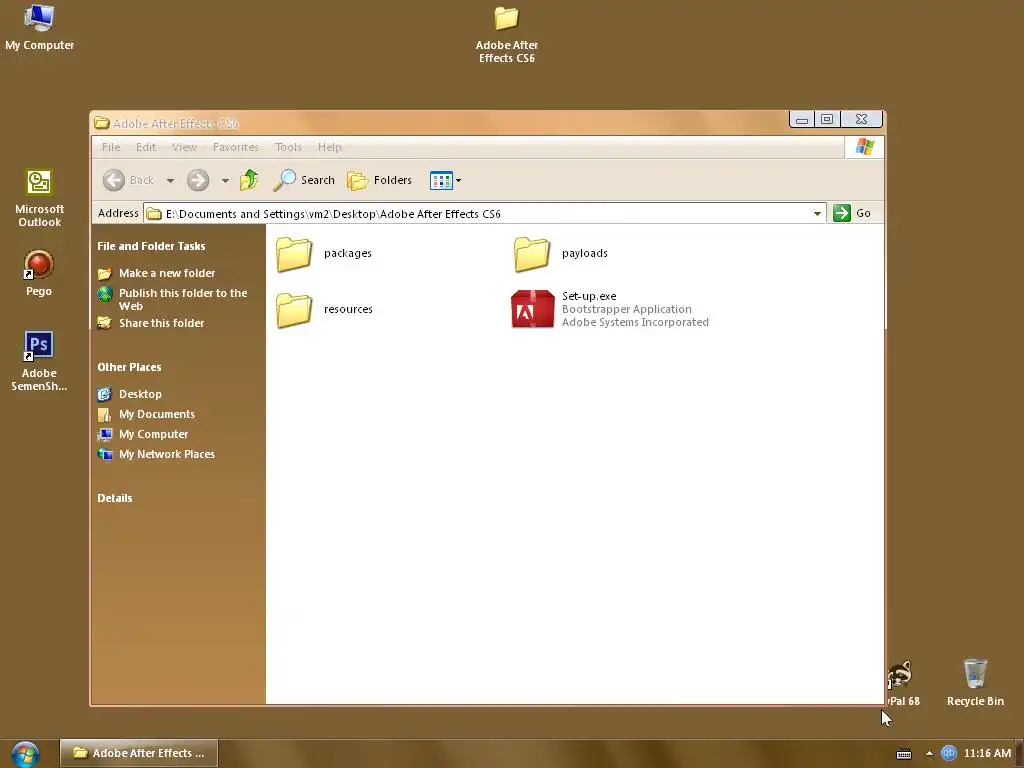
Task: Go to Desktop in Other Places
Action: coord(140,394)
